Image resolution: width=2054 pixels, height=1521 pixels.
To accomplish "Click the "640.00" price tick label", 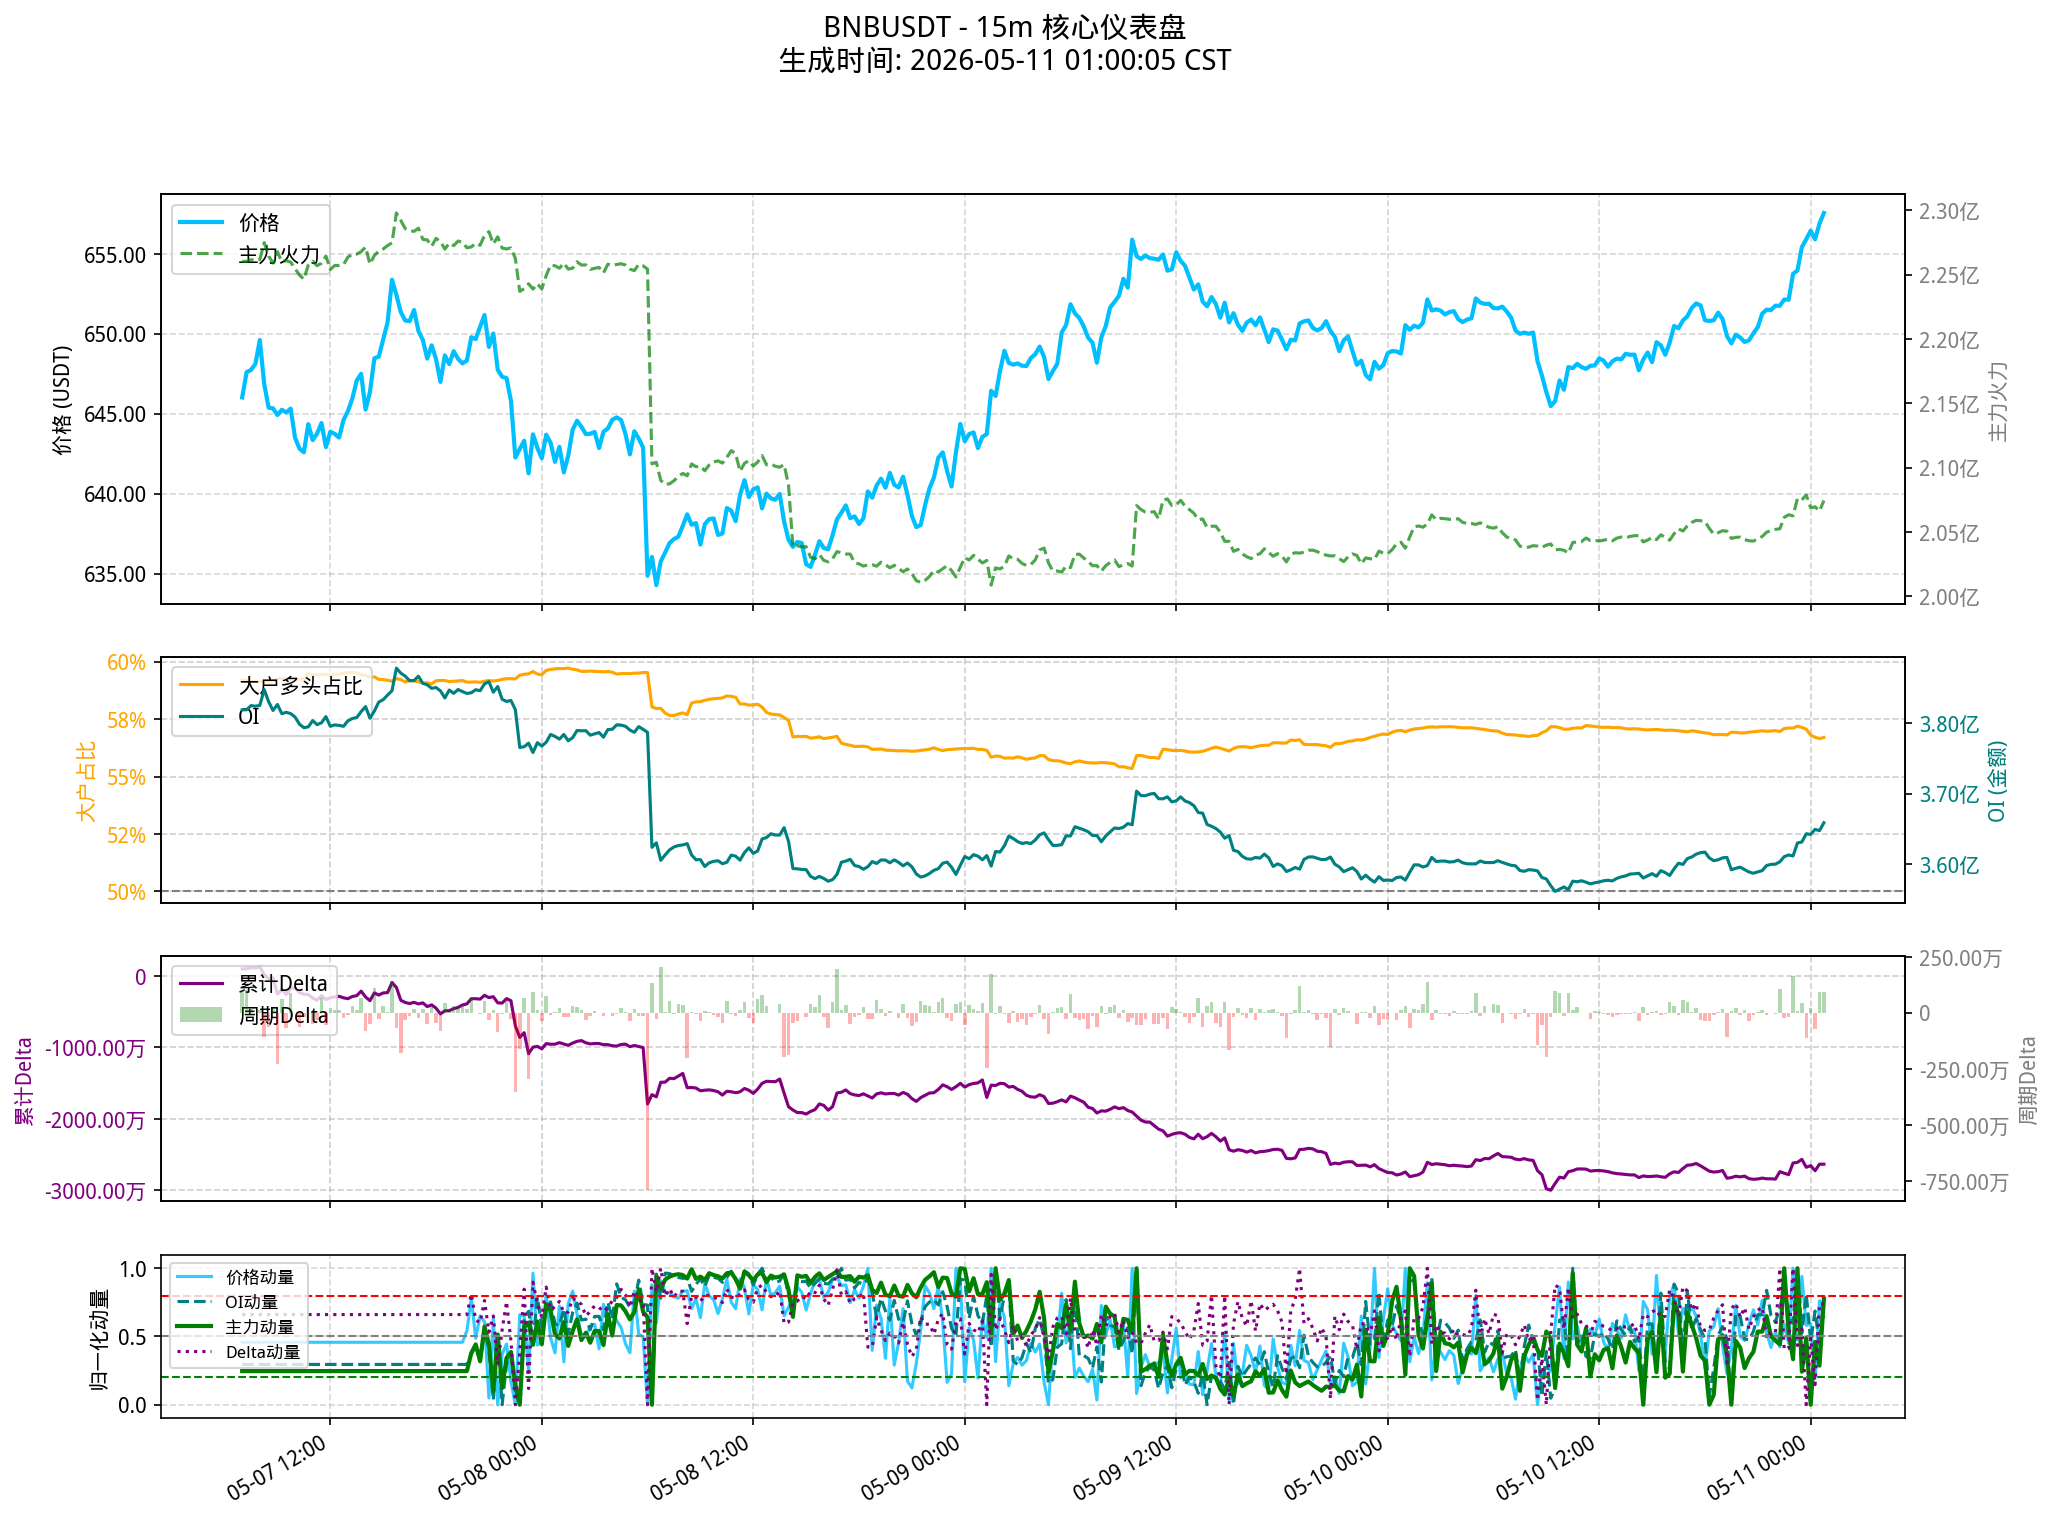I will (x=115, y=495).
